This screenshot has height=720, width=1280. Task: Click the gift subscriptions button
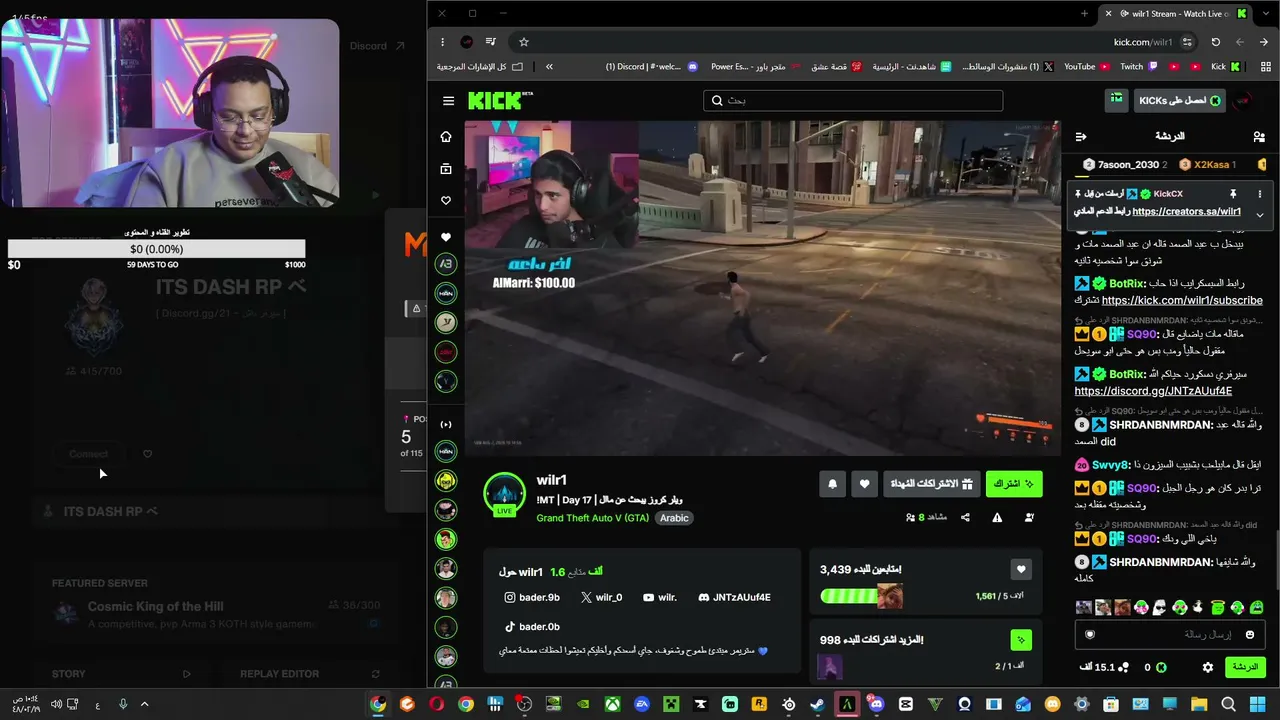[931, 484]
